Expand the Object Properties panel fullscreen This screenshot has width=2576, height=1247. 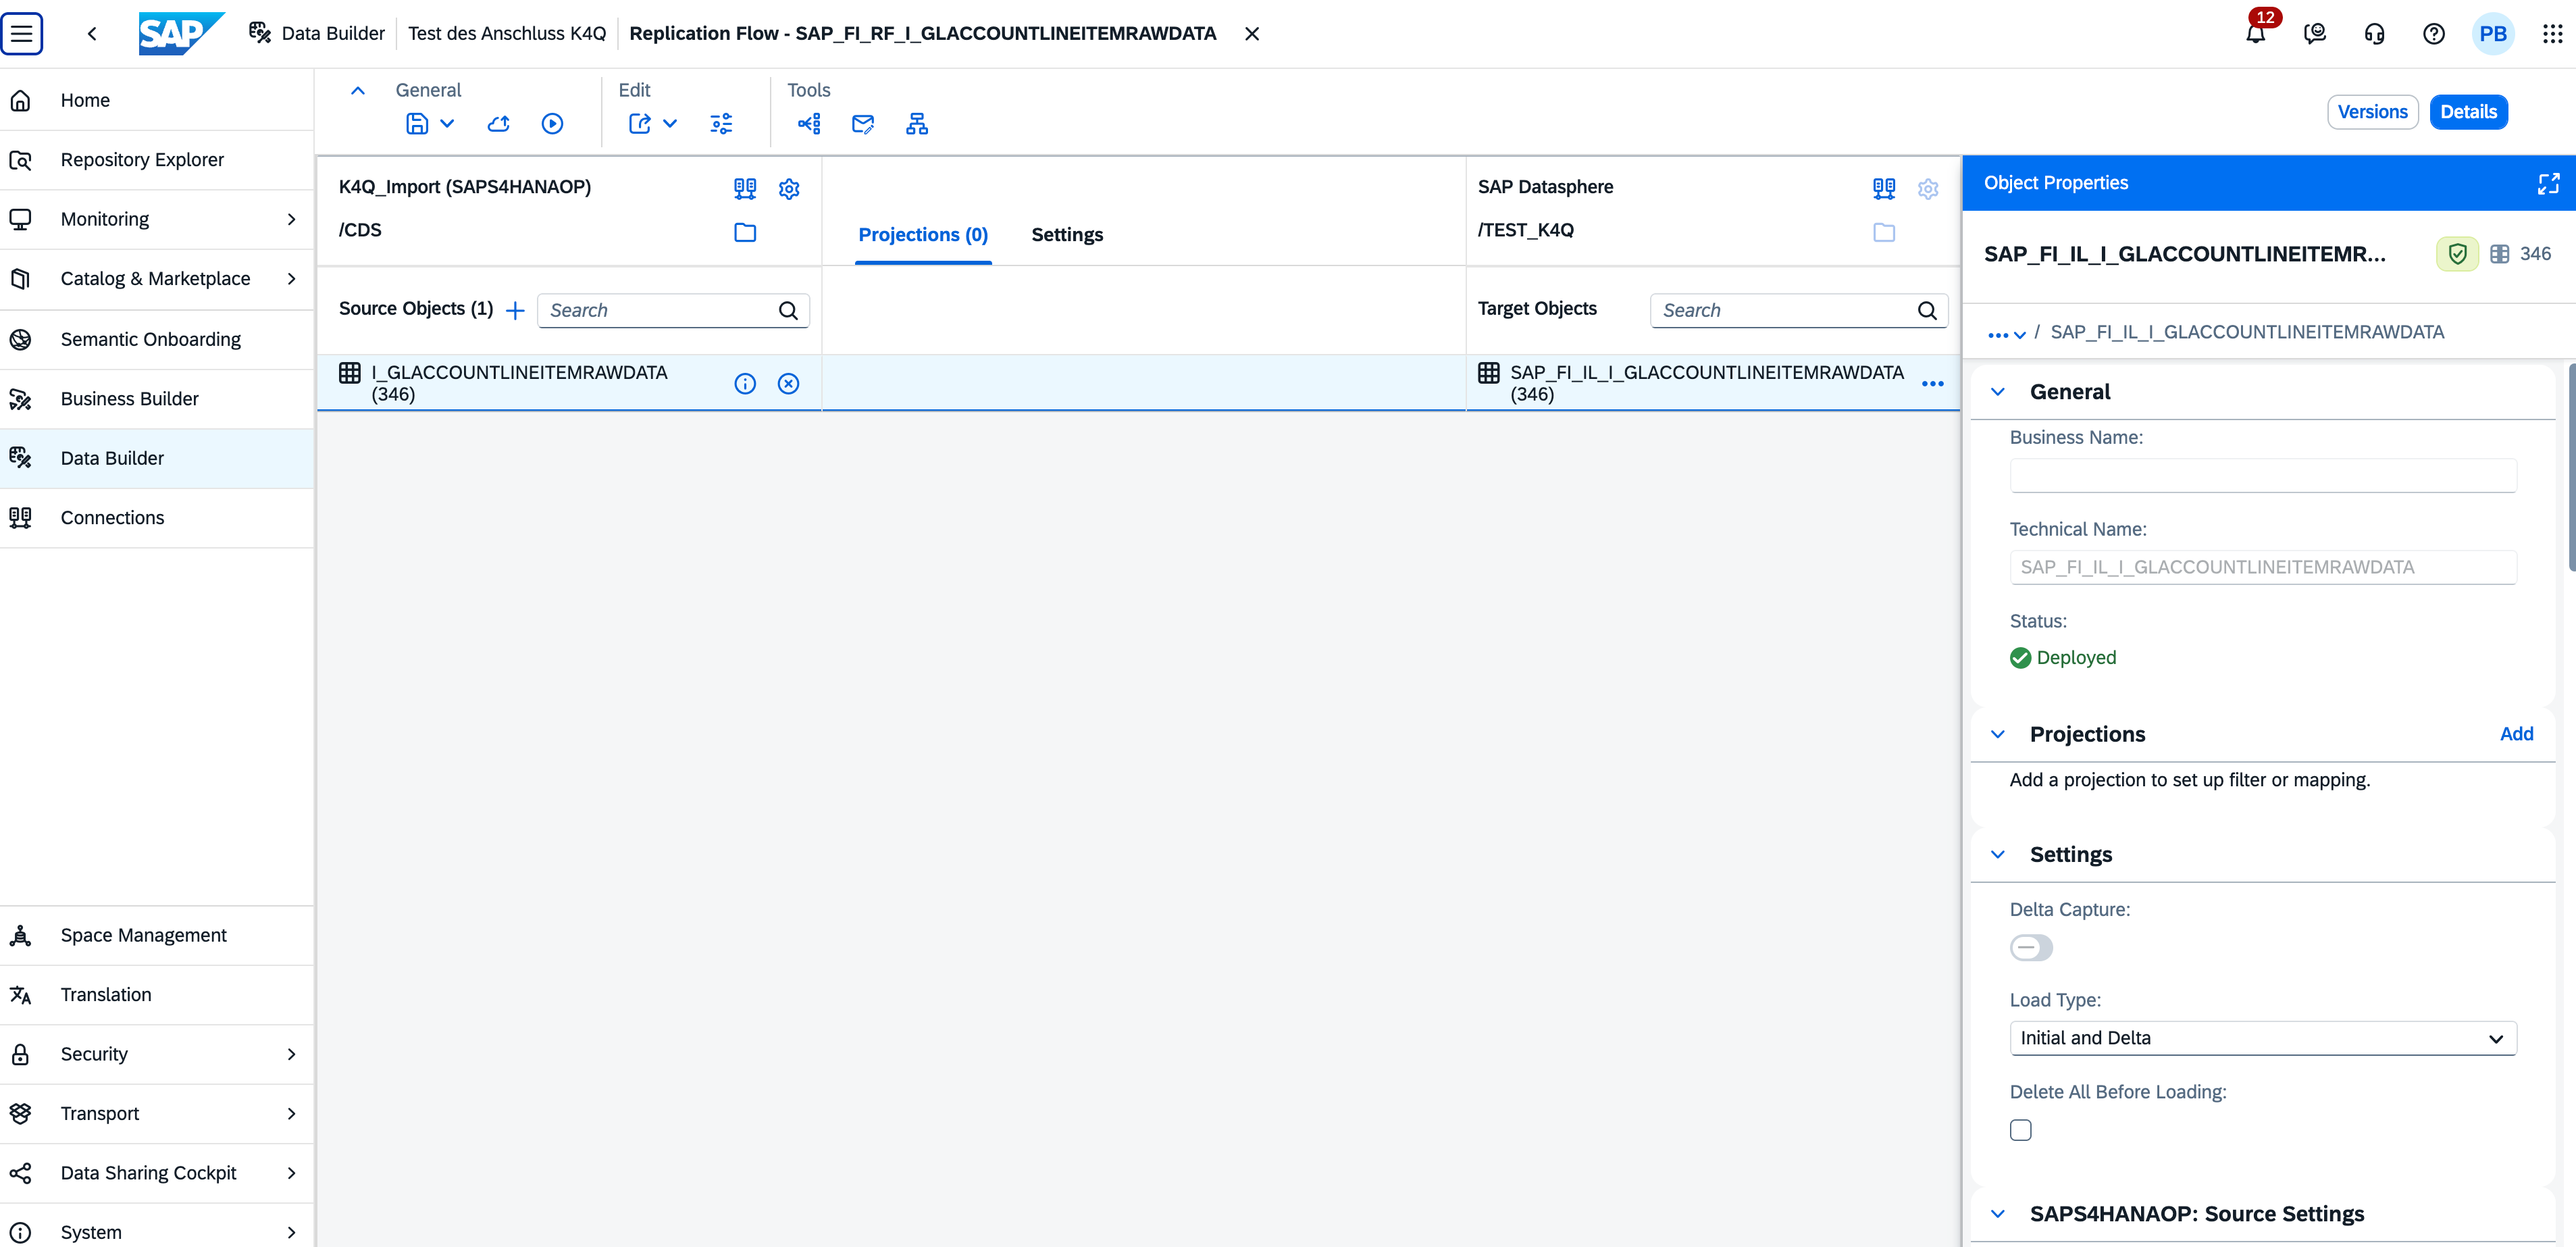coord(2548,183)
